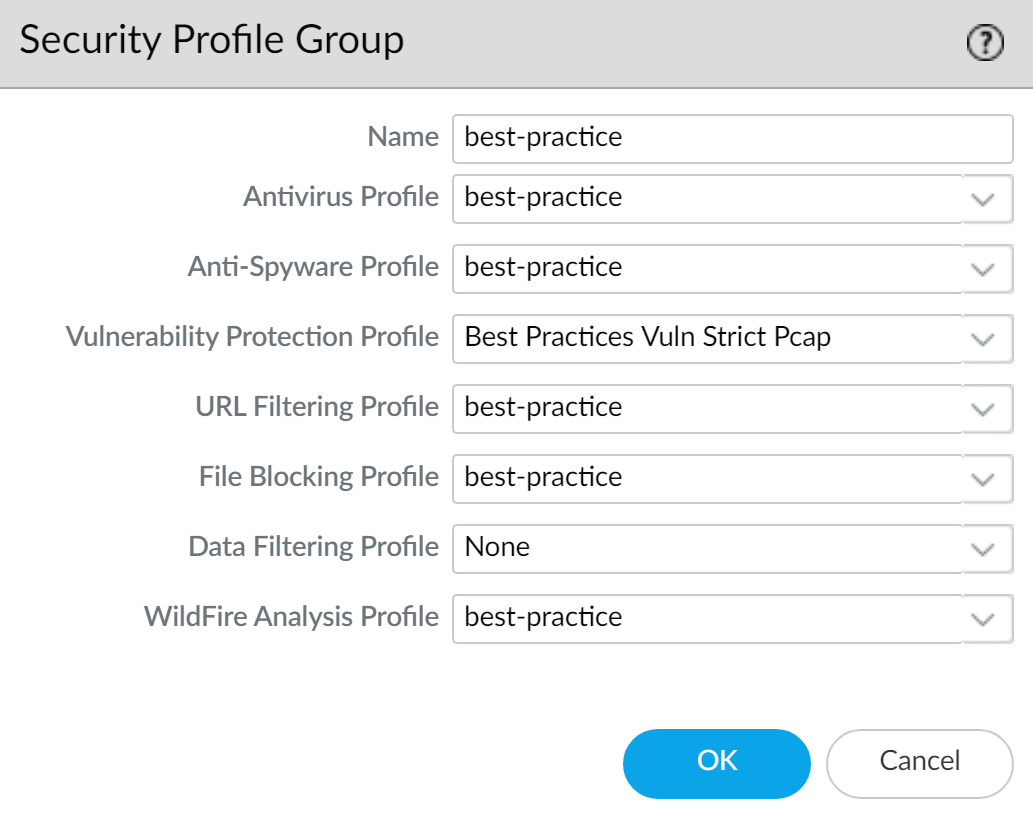Open the File Blocking Profile chevron
The image size is (1033, 835).
(983, 479)
